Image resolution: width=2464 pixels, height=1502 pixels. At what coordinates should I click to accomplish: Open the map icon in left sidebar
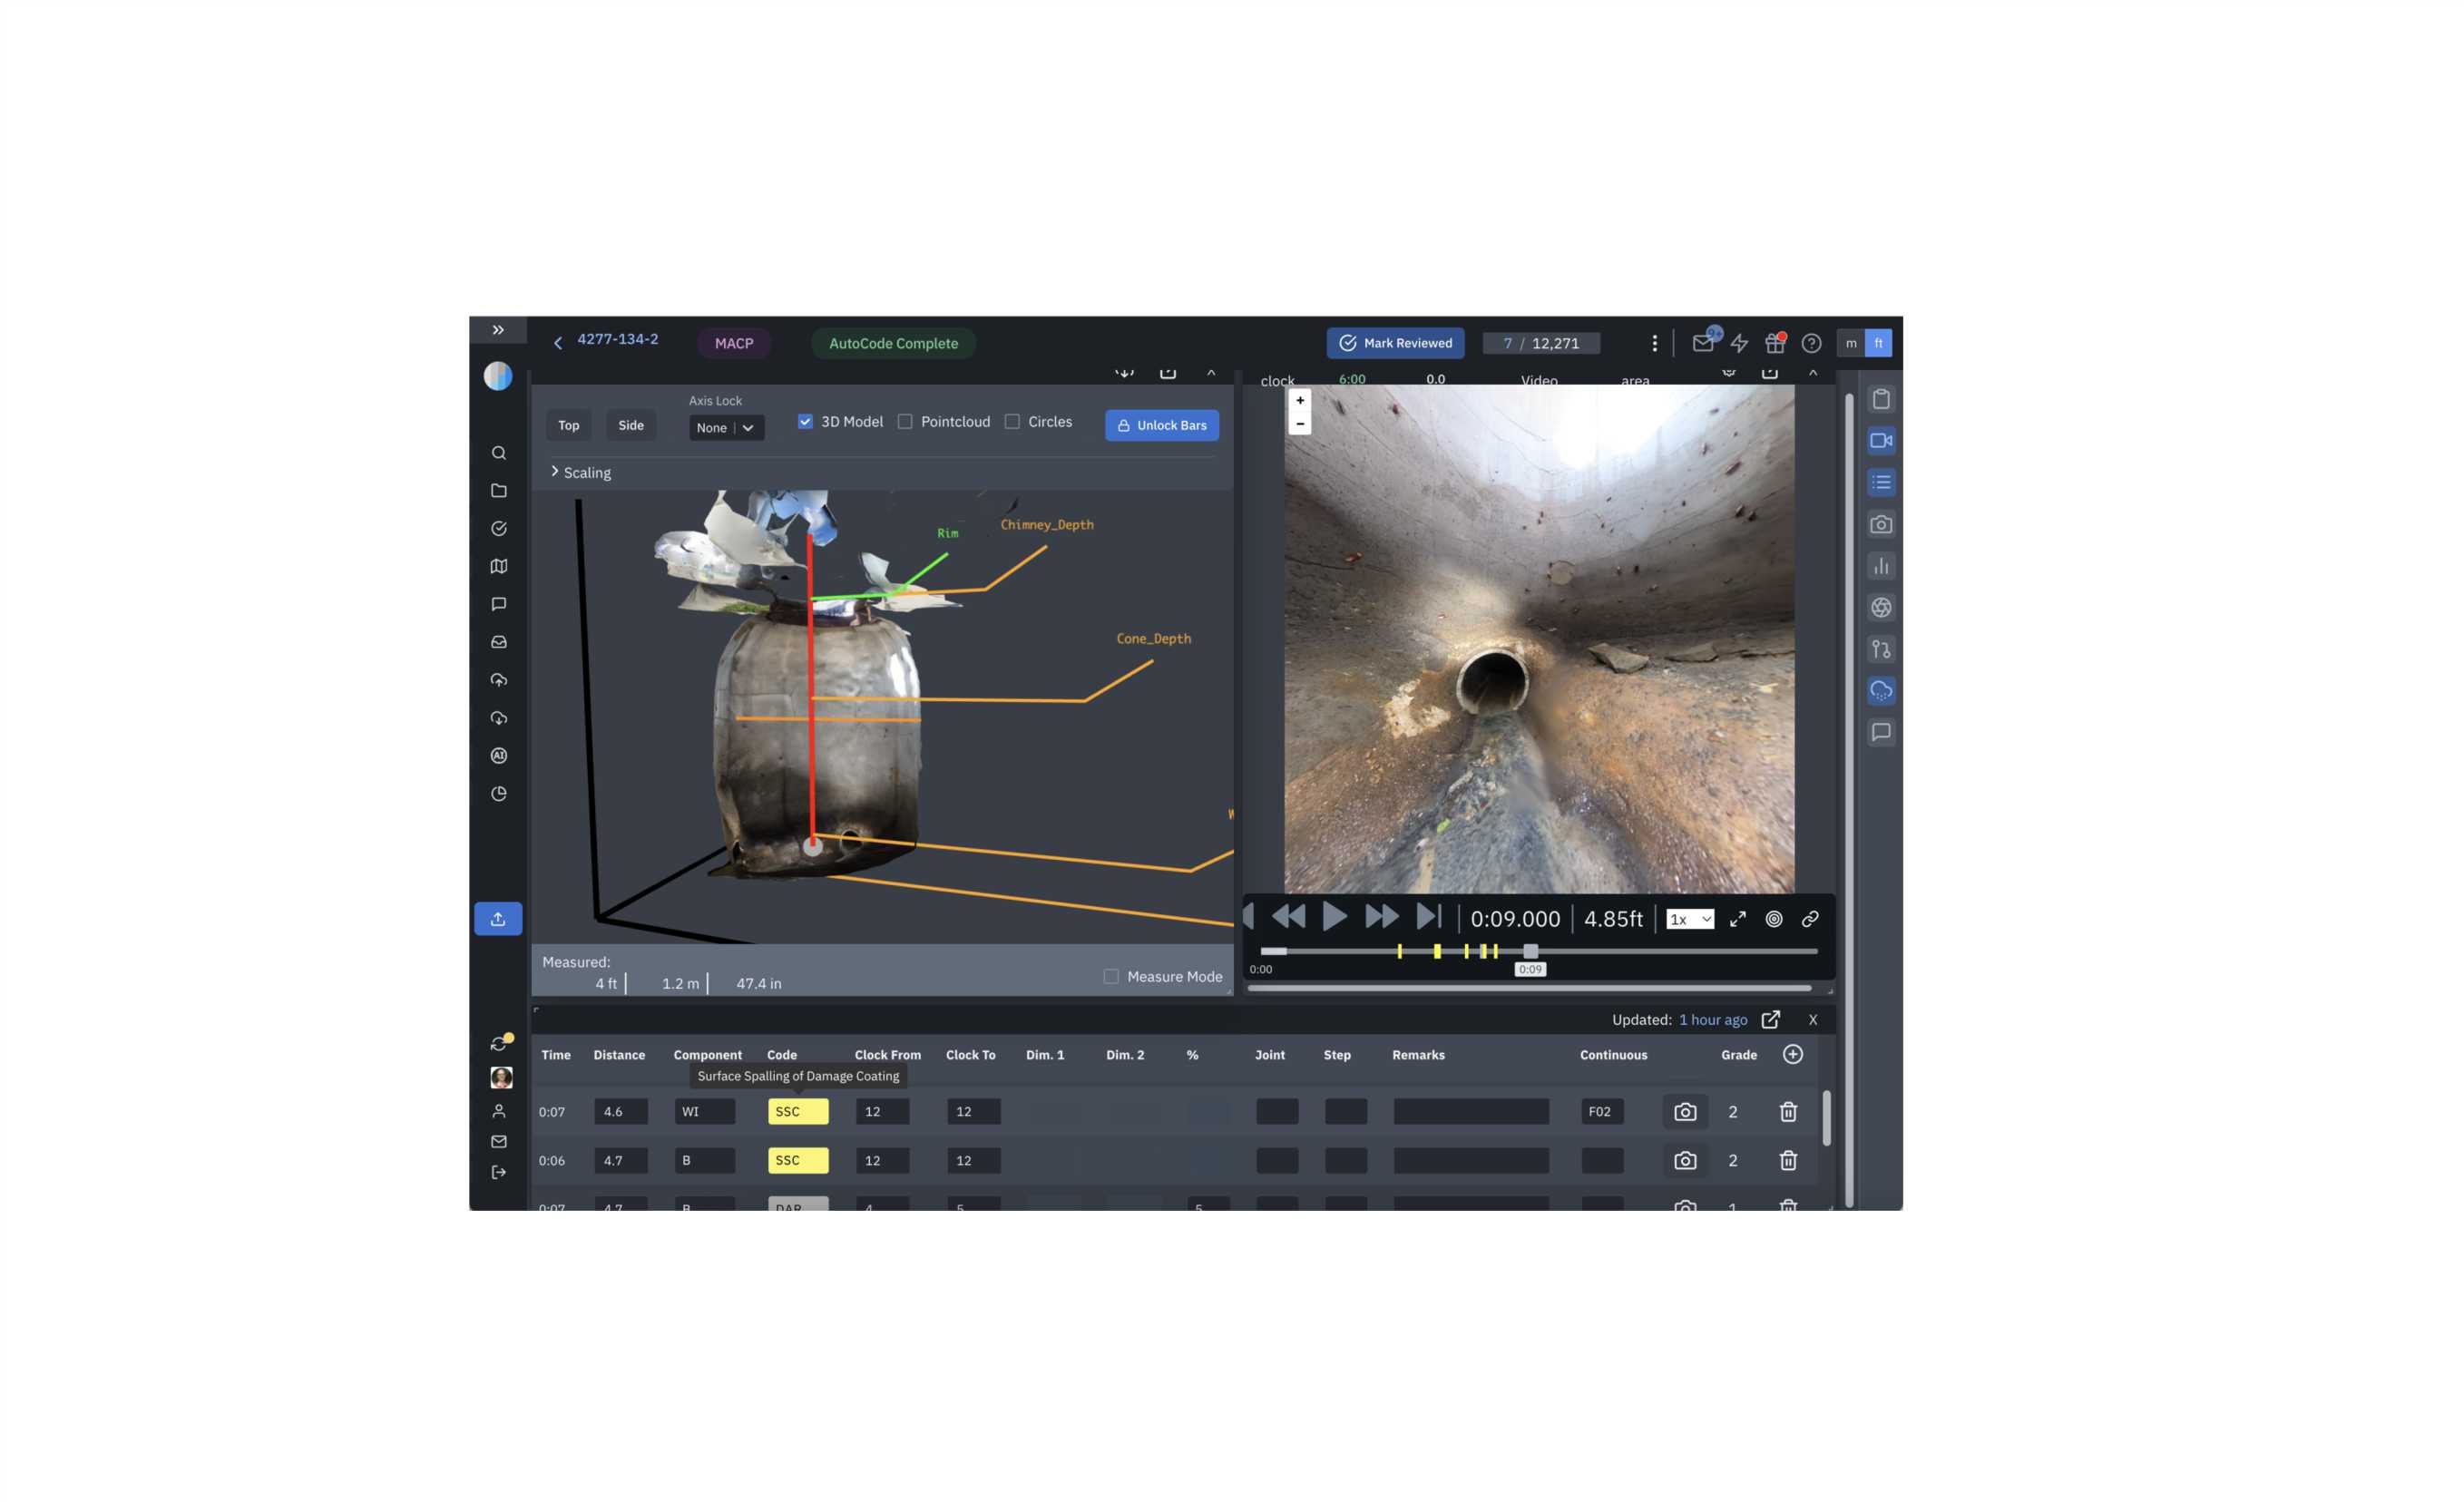[498, 566]
